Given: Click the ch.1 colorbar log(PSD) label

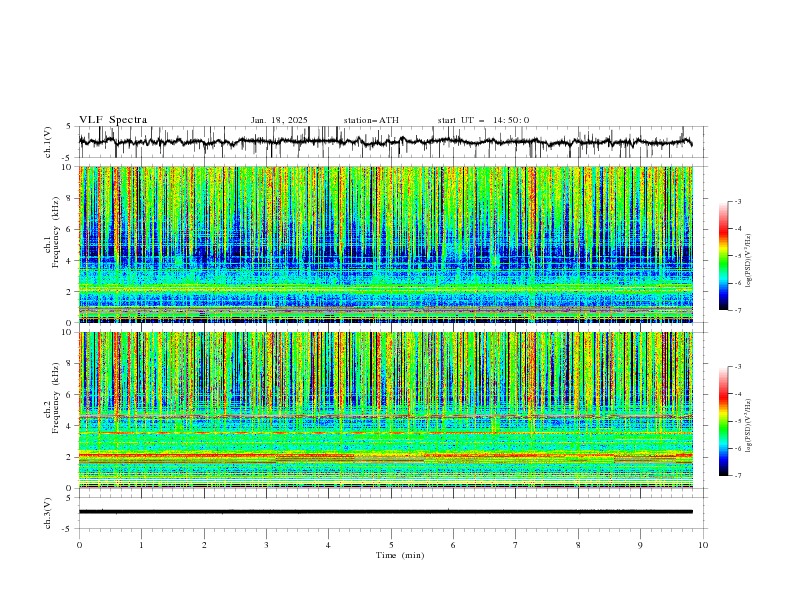Looking at the screenshot, I should [x=749, y=261].
